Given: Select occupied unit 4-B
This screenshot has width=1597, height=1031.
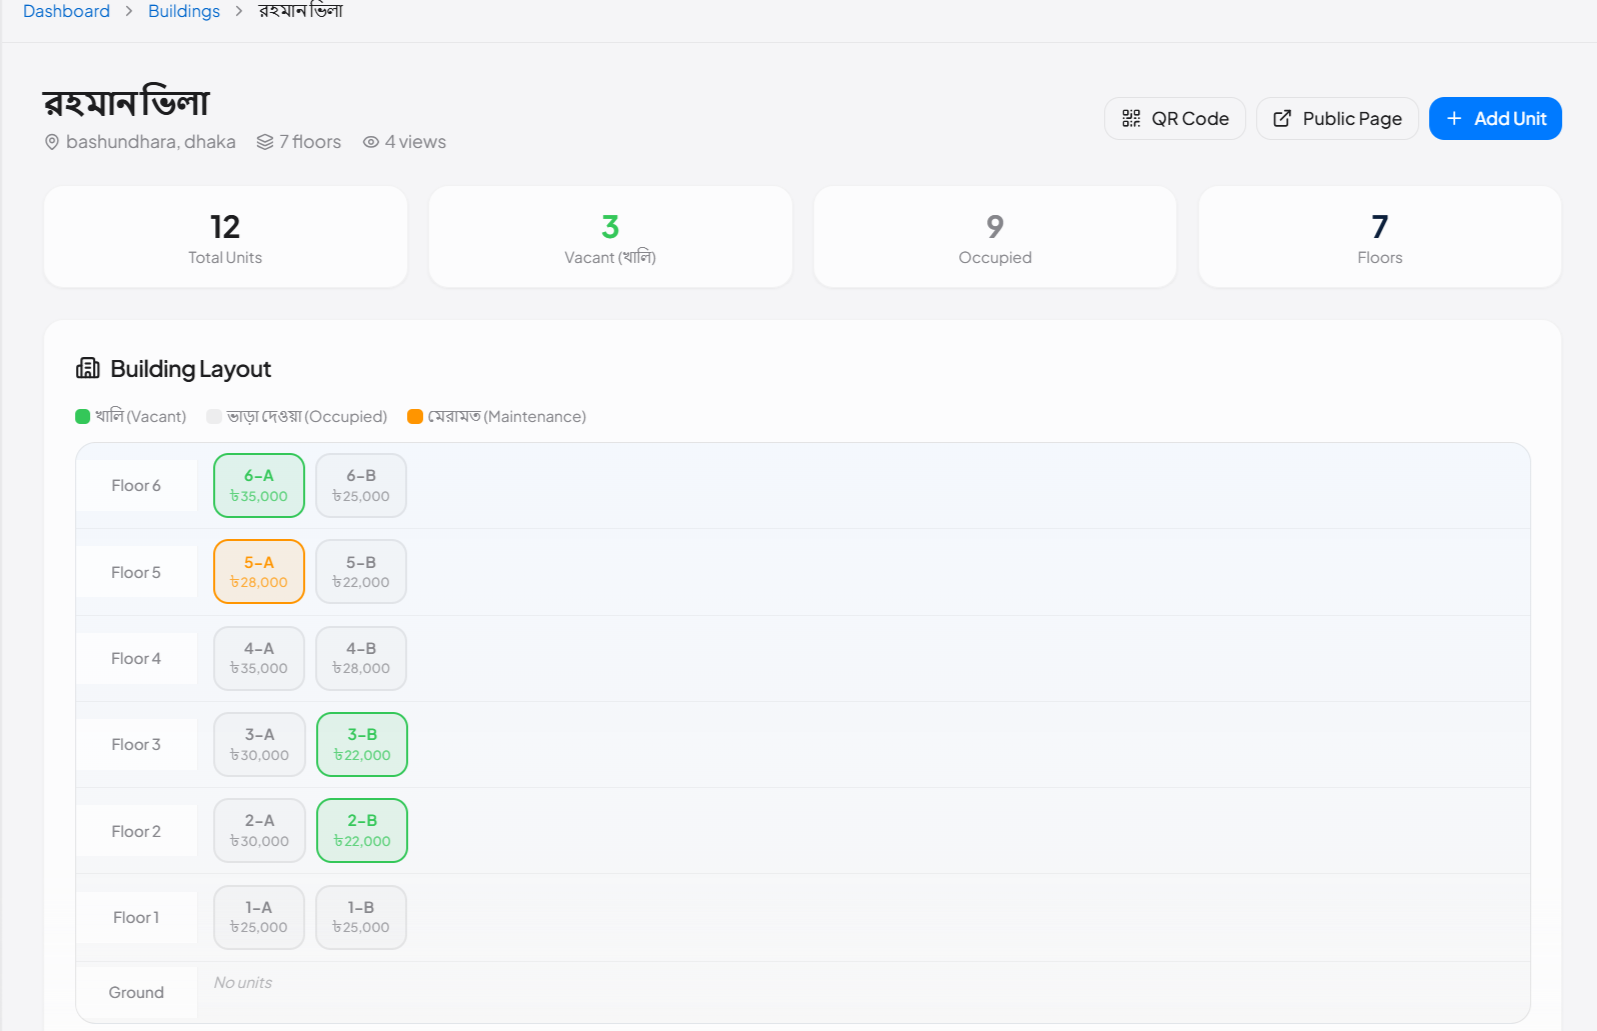Looking at the screenshot, I should 361,658.
